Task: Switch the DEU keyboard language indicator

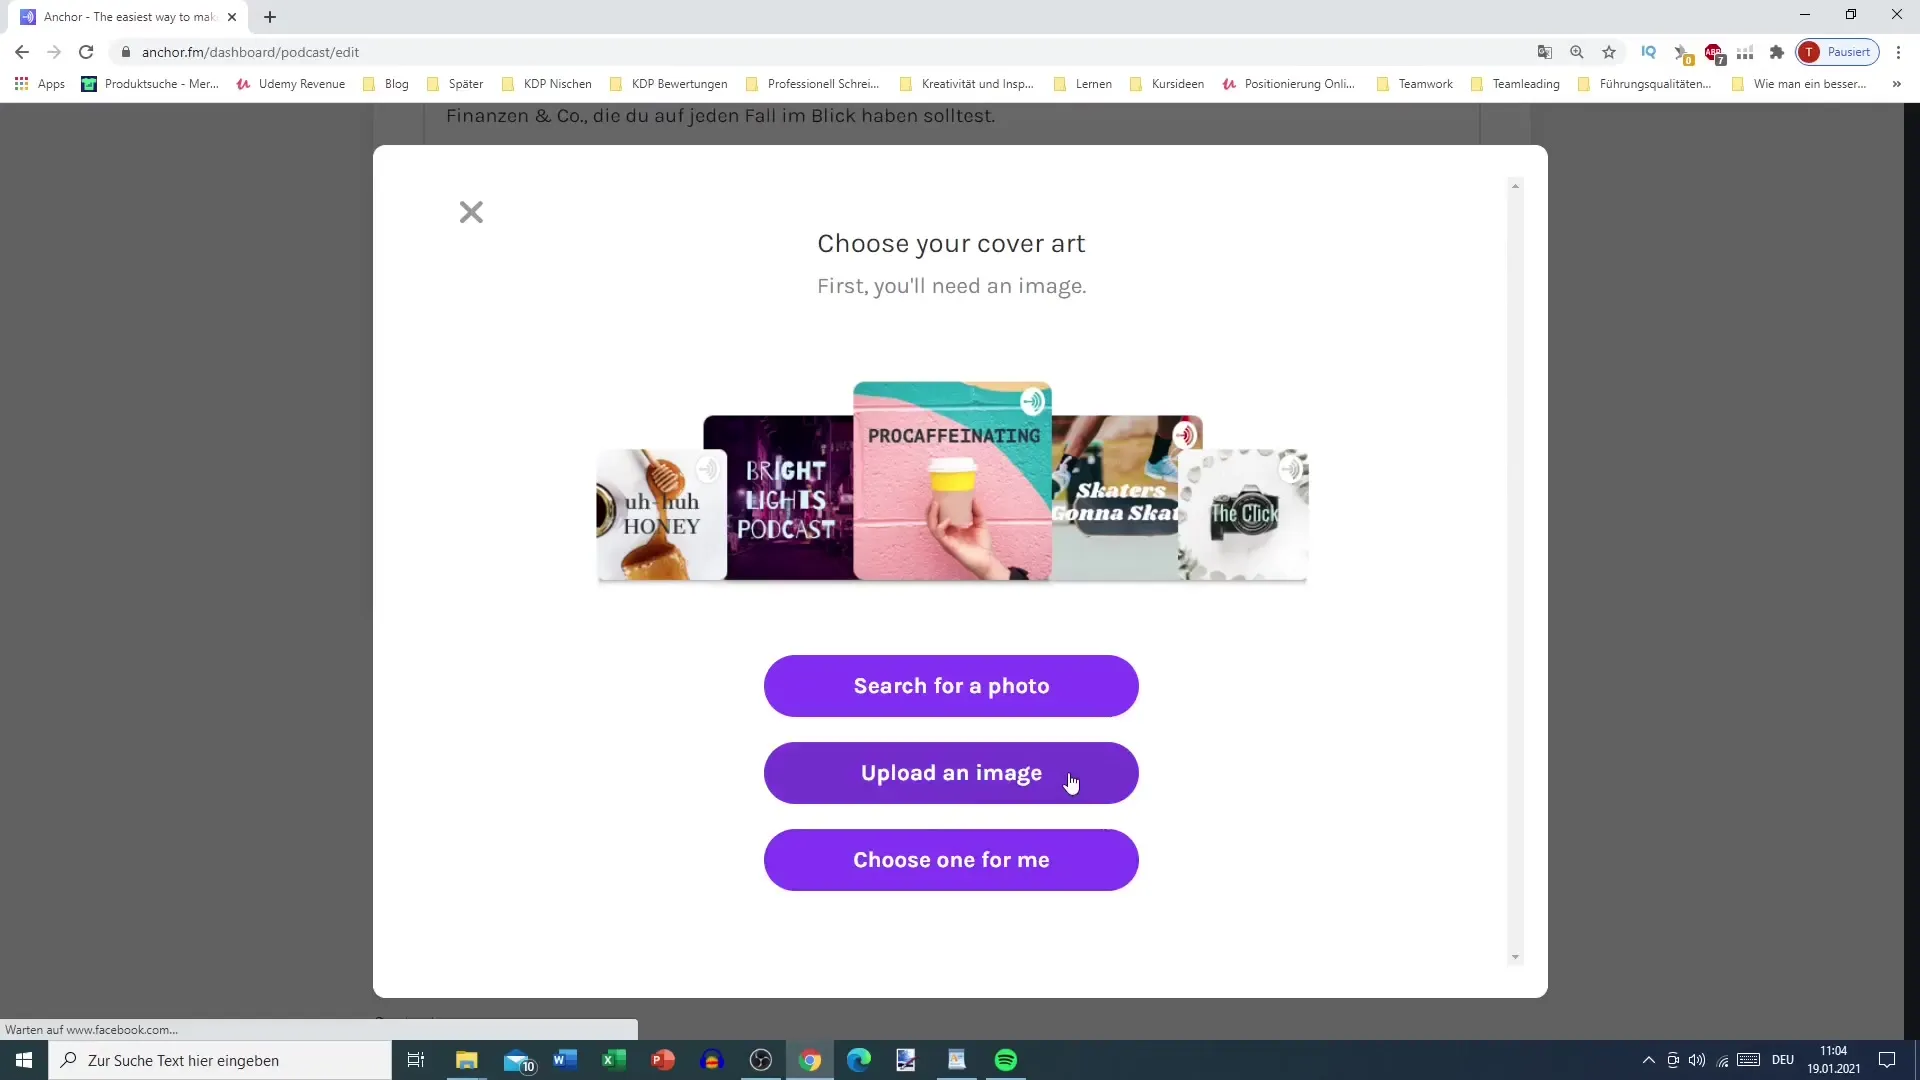Action: (1783, 1060)
